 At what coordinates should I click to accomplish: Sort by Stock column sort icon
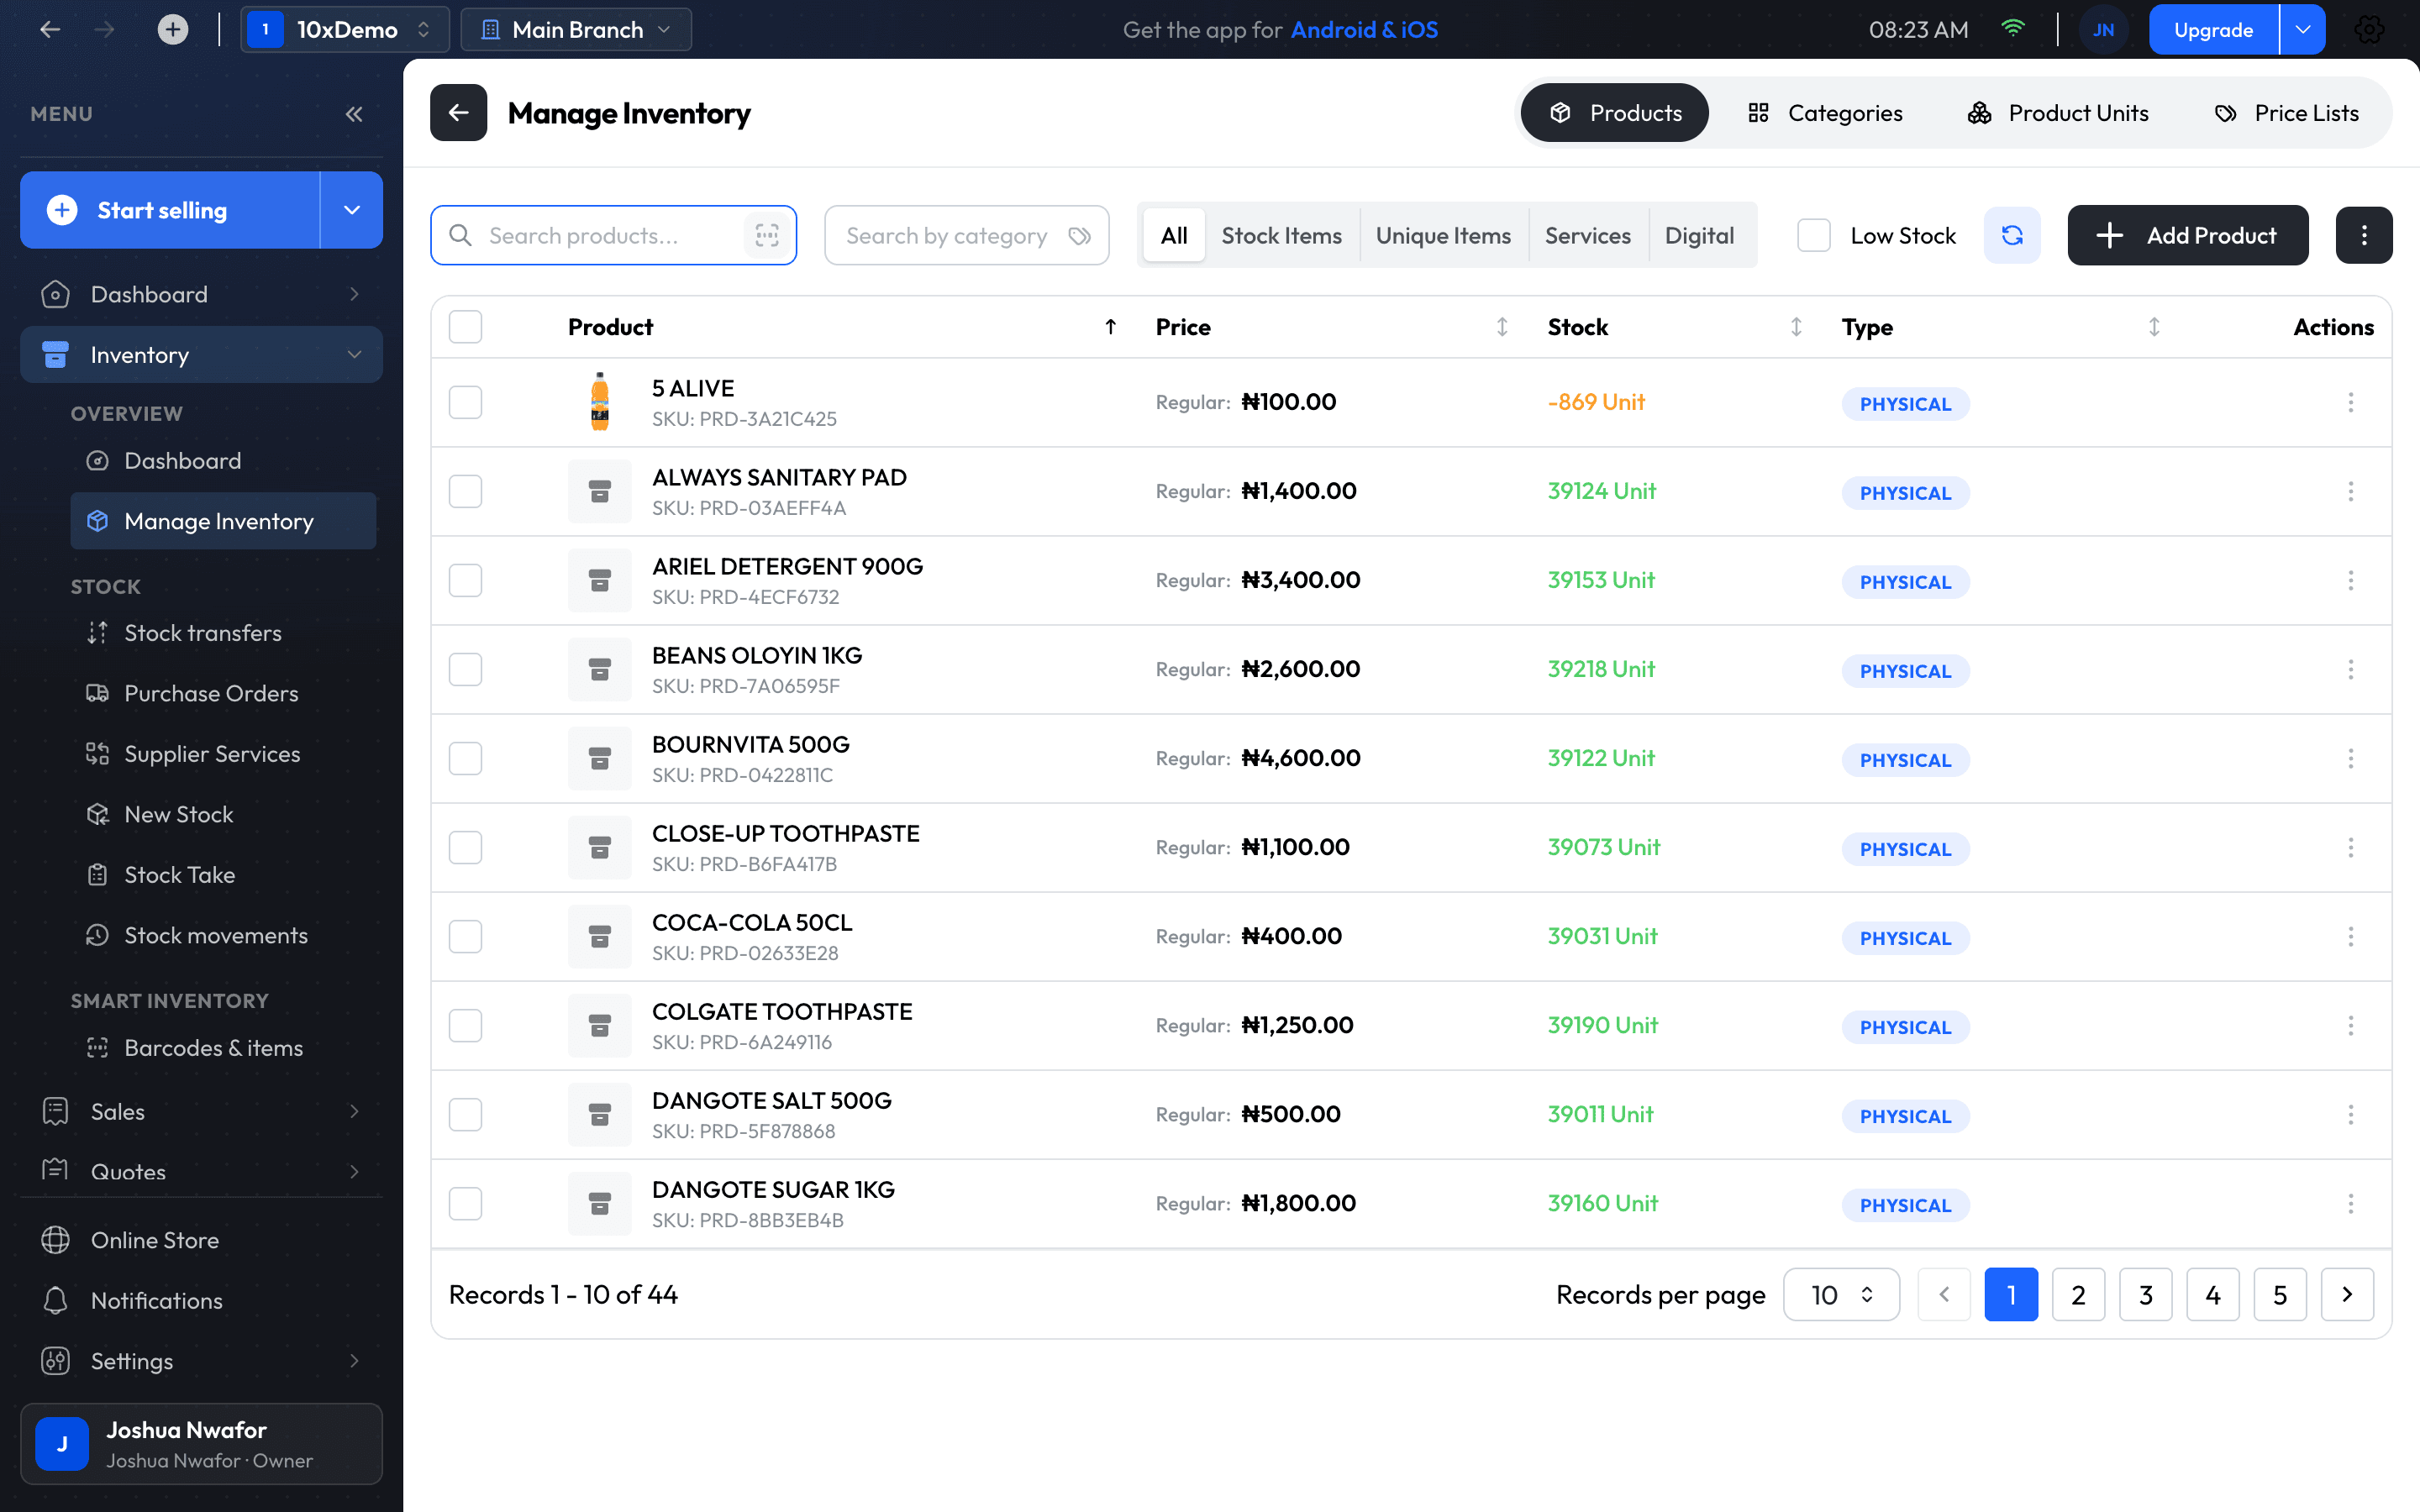1796,327
